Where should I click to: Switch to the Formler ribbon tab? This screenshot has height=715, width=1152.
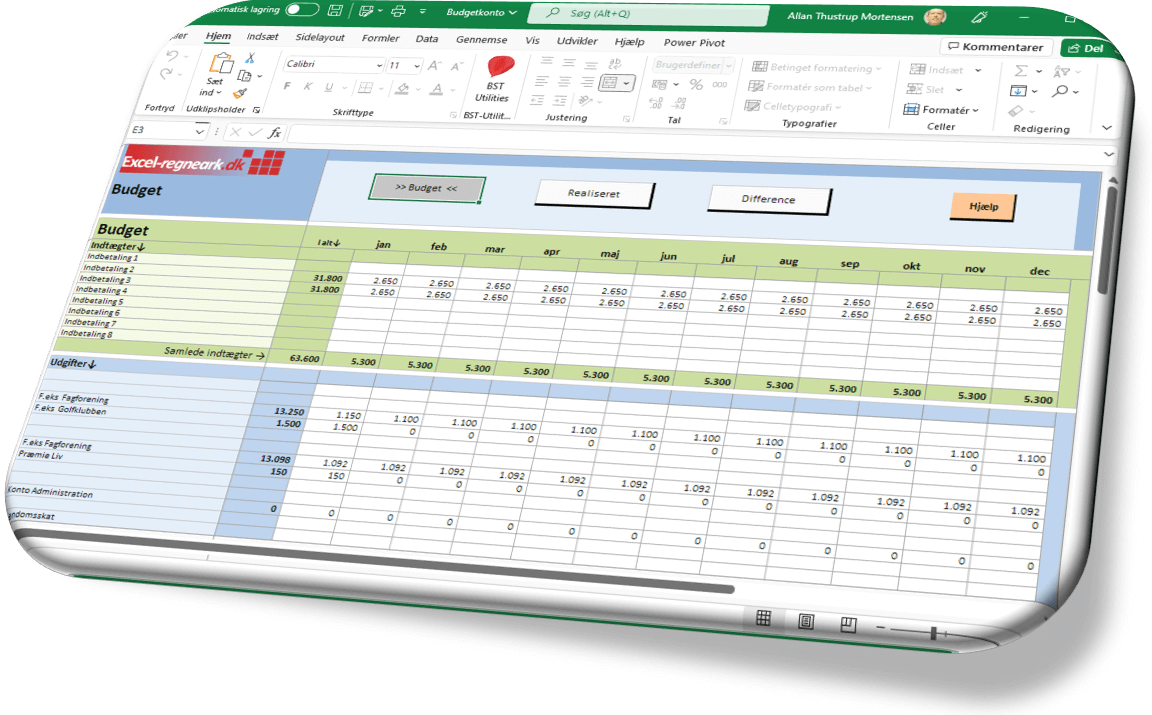(x=381, y=40)
